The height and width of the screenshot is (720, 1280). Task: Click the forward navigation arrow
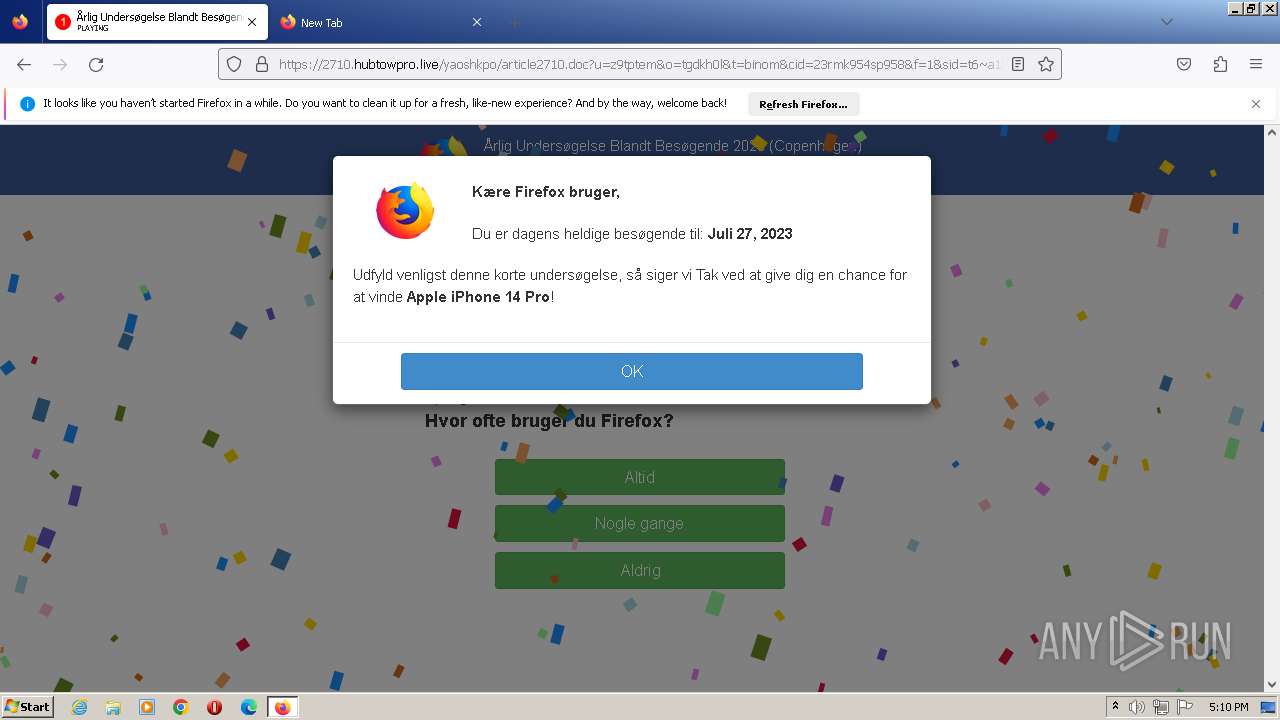tap(60, 64)
